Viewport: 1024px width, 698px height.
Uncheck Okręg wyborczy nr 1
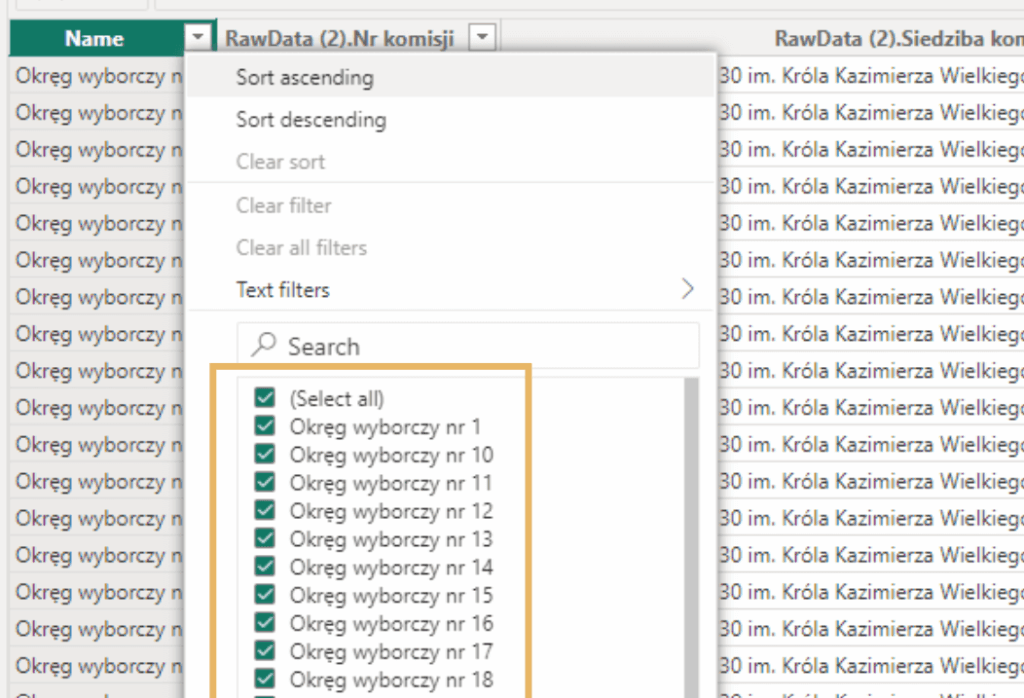click(x=265, y=427)
